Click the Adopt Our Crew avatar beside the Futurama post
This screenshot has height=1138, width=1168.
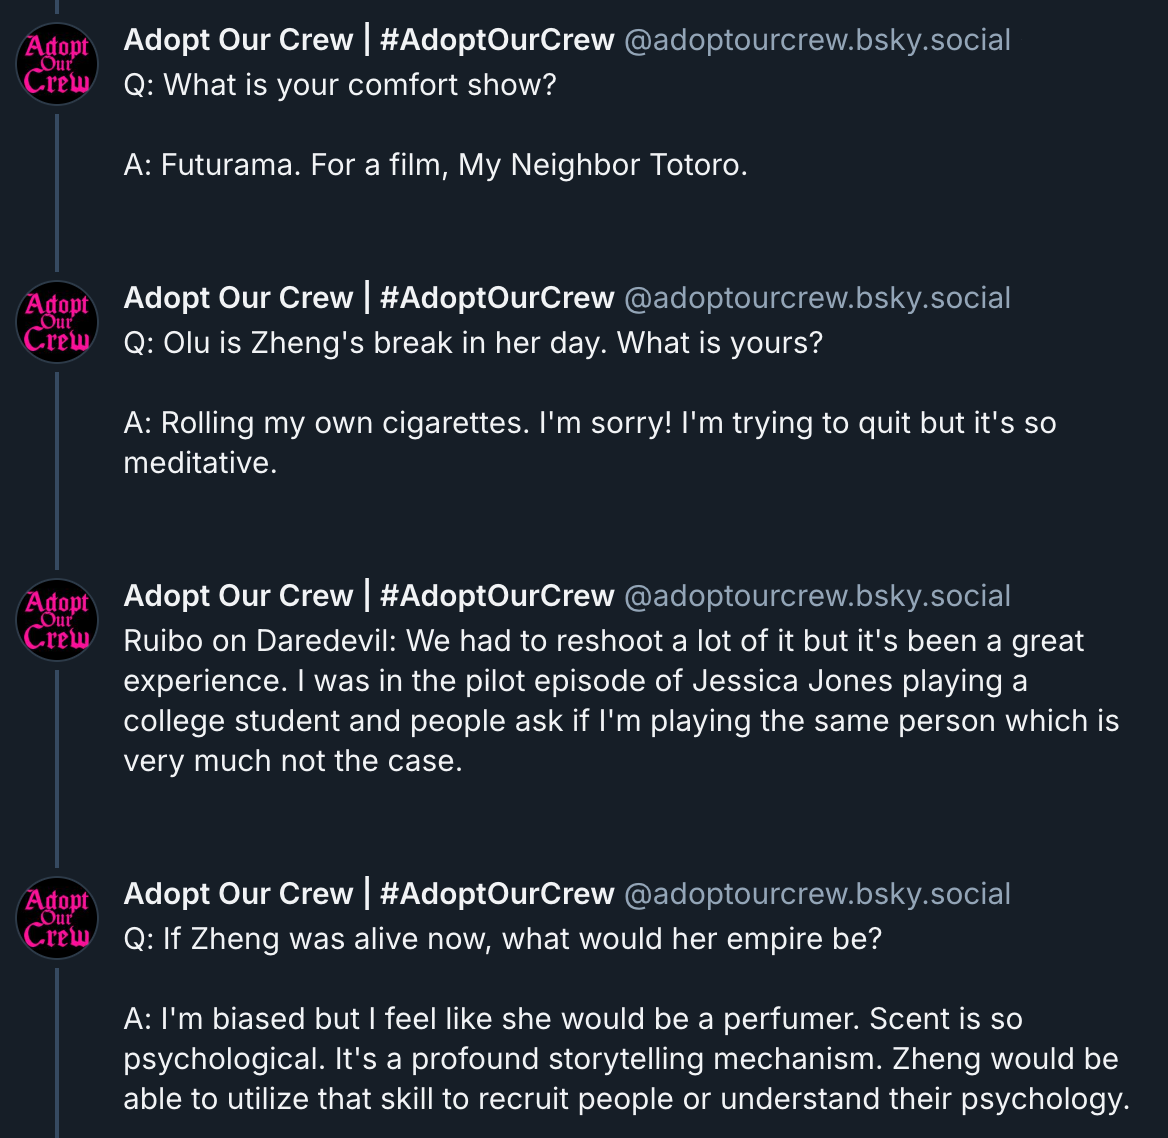point(57,65)
